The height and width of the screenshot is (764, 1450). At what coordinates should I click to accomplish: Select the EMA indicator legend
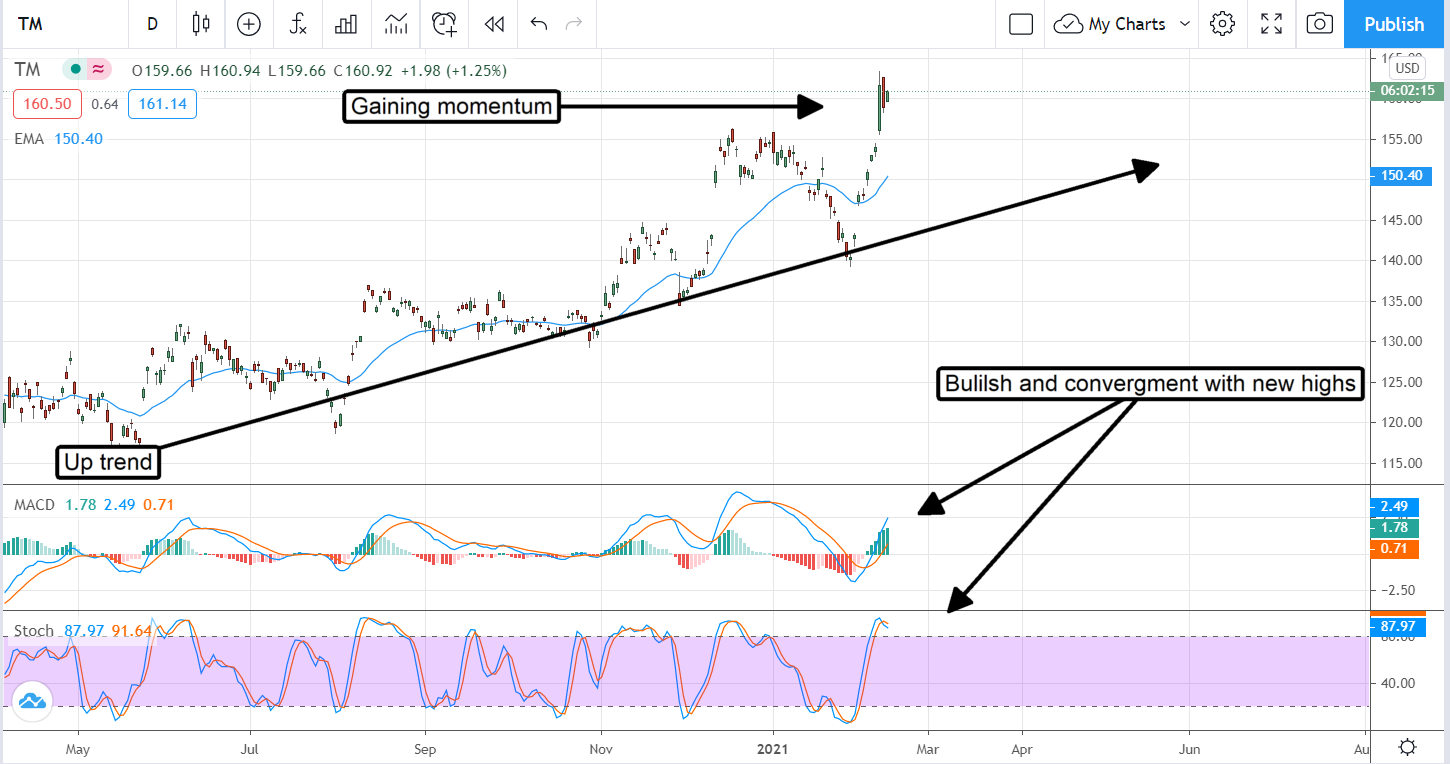pyautogui.click(x=29, y=139)
